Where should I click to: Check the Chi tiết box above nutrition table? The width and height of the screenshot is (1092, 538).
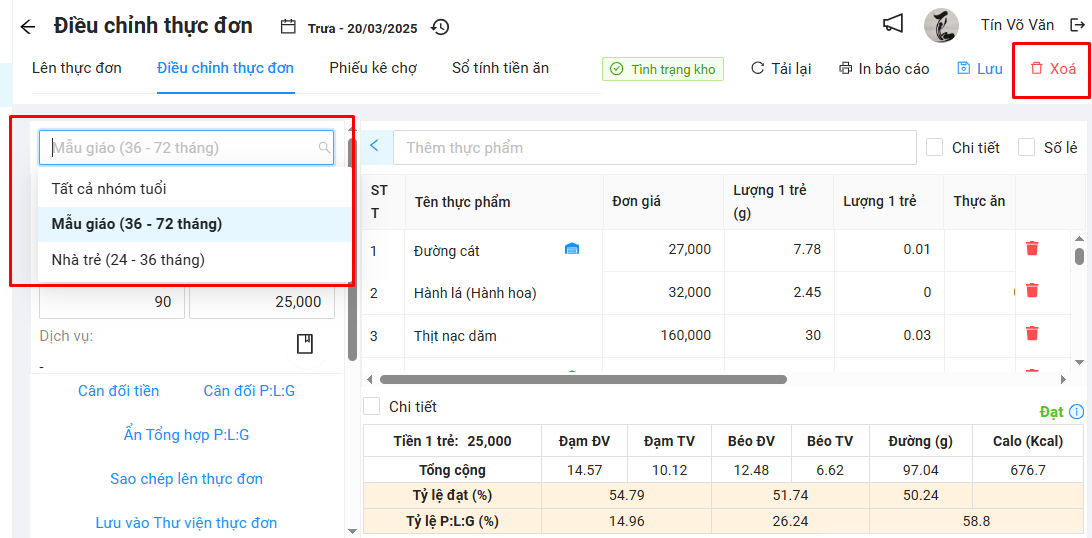[372, 406]
